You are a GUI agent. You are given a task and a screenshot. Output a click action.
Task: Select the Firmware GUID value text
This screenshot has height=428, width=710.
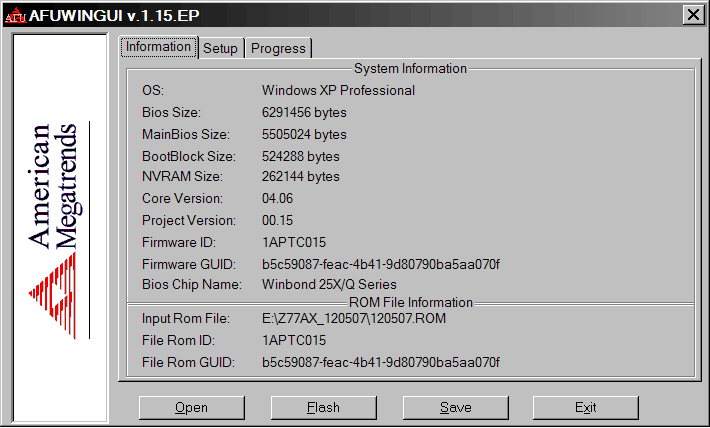(x=380, y=264)
